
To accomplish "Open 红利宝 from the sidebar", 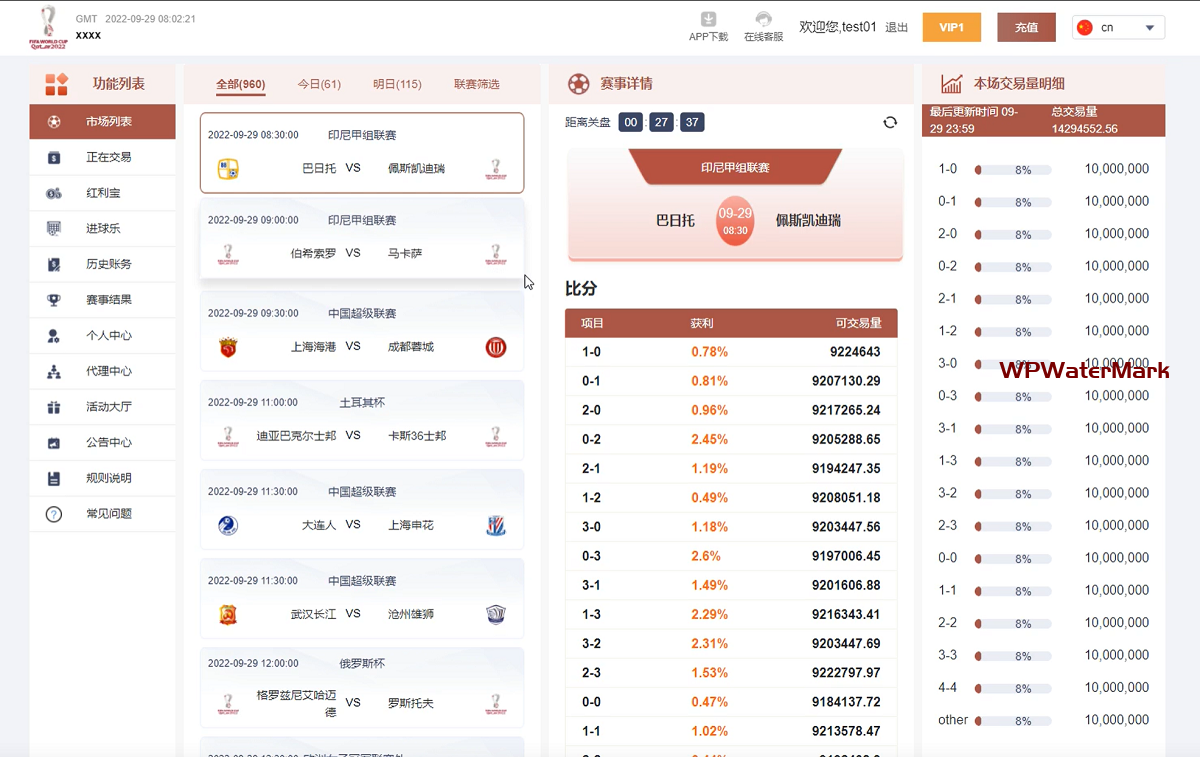I will coord(103,193).
